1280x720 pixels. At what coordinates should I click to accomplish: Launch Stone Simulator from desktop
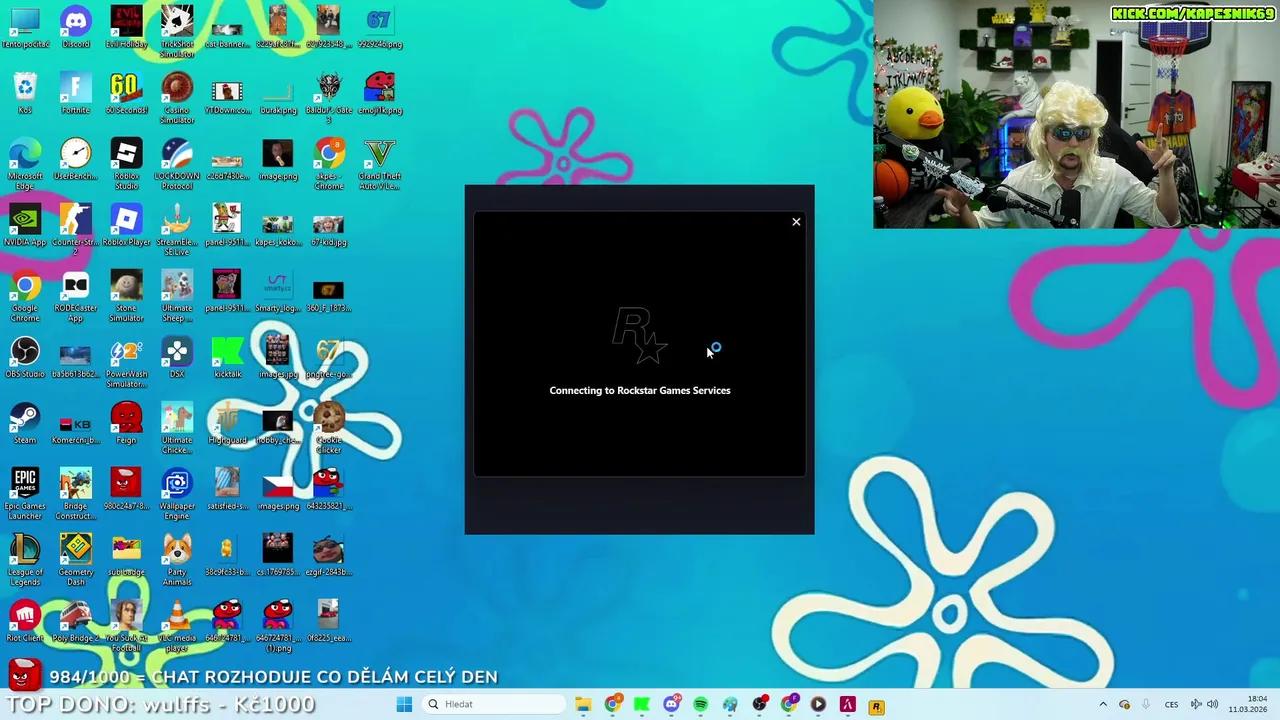point(126,297)
